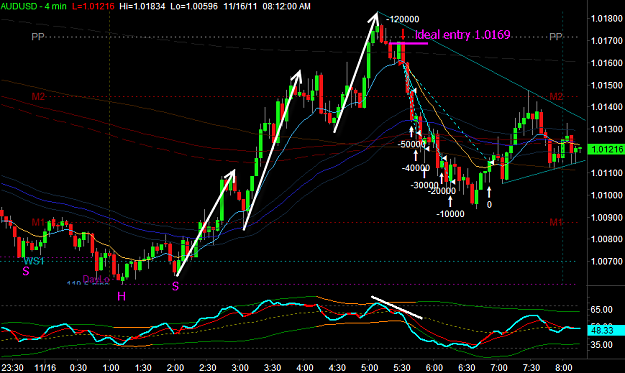Screen dimensions: 625x373
Task: Select the L=1.01216 last price readout
Action: click(x=93, y=6)
